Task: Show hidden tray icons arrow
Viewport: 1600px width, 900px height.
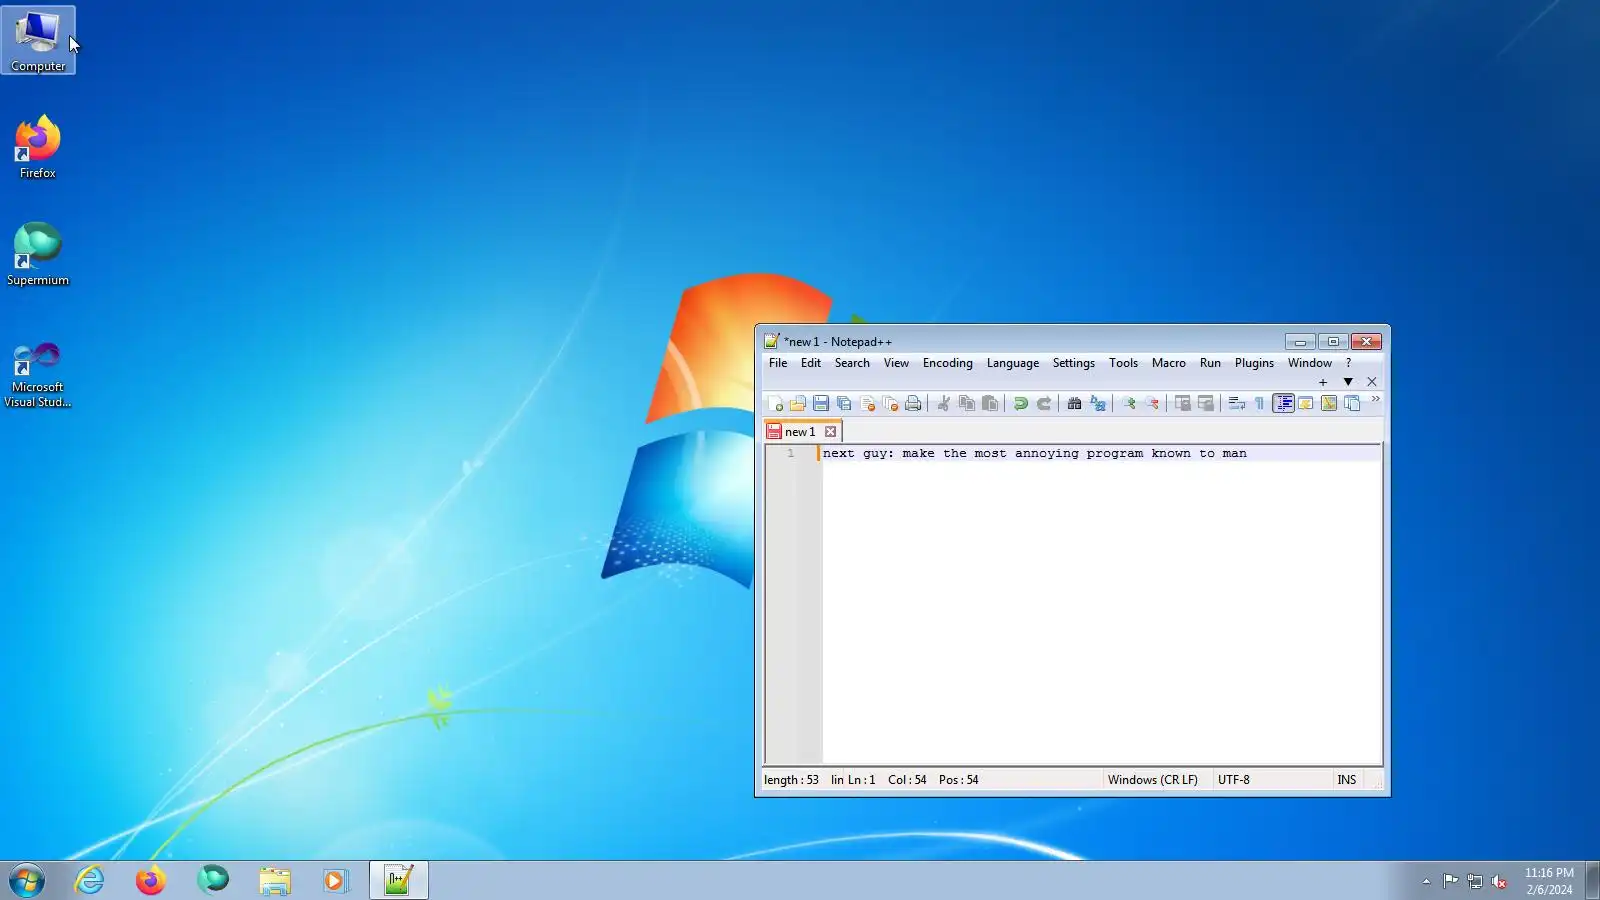Action: [x=1426, y=881]
